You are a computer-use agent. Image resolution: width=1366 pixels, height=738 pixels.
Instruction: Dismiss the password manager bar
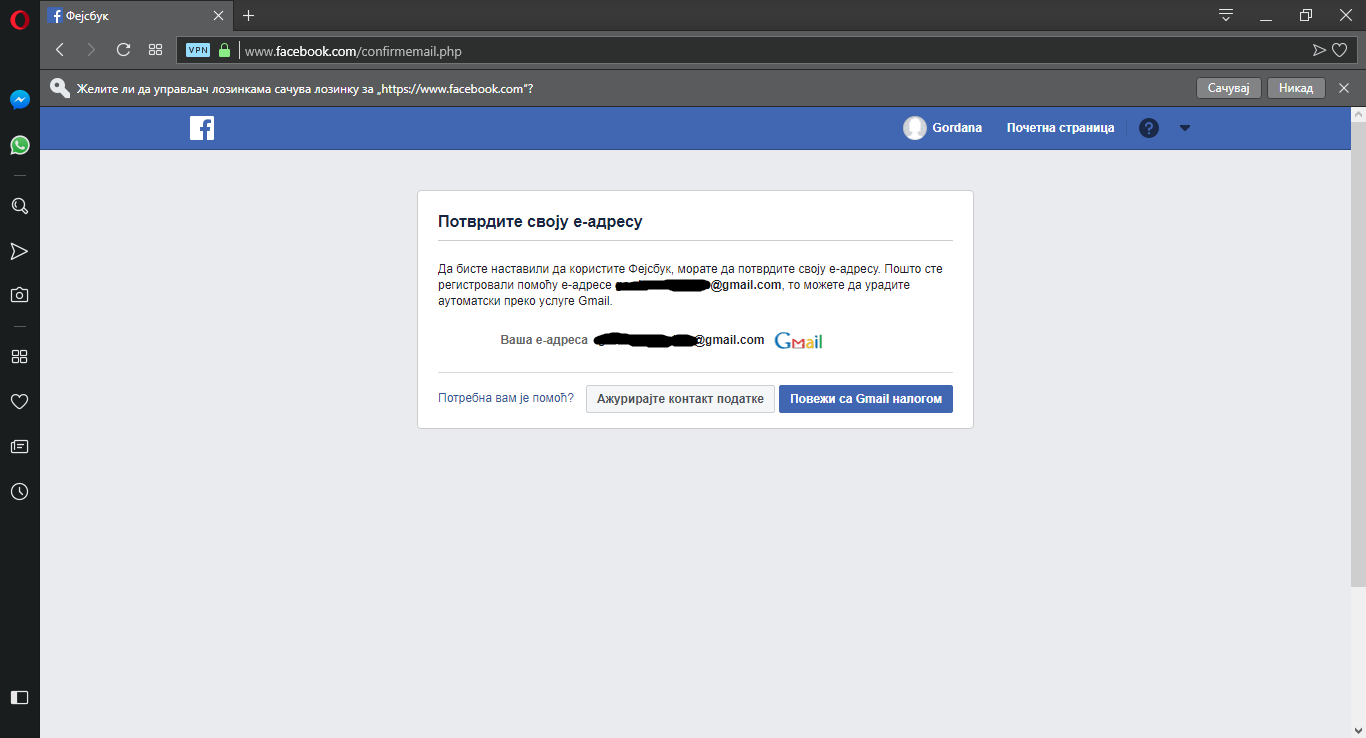click(x=1344, y=88)
